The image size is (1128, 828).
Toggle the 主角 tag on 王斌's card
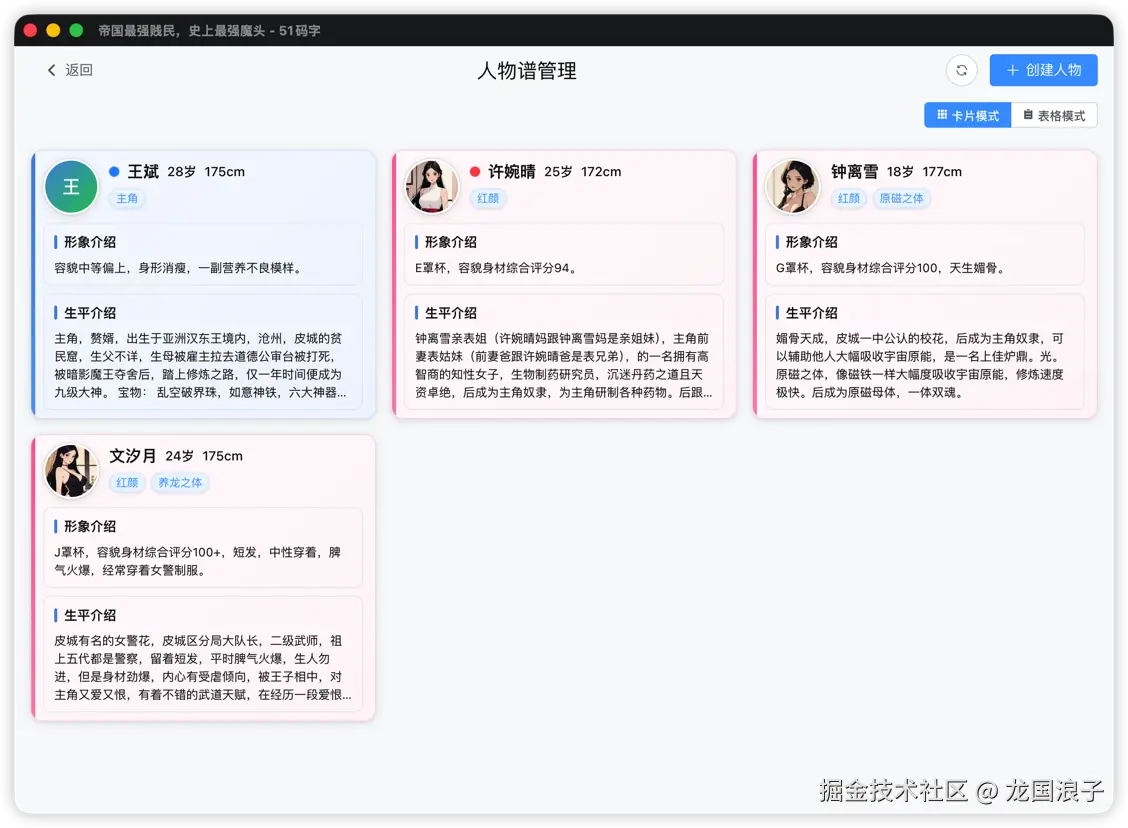(x=126, y=198)
